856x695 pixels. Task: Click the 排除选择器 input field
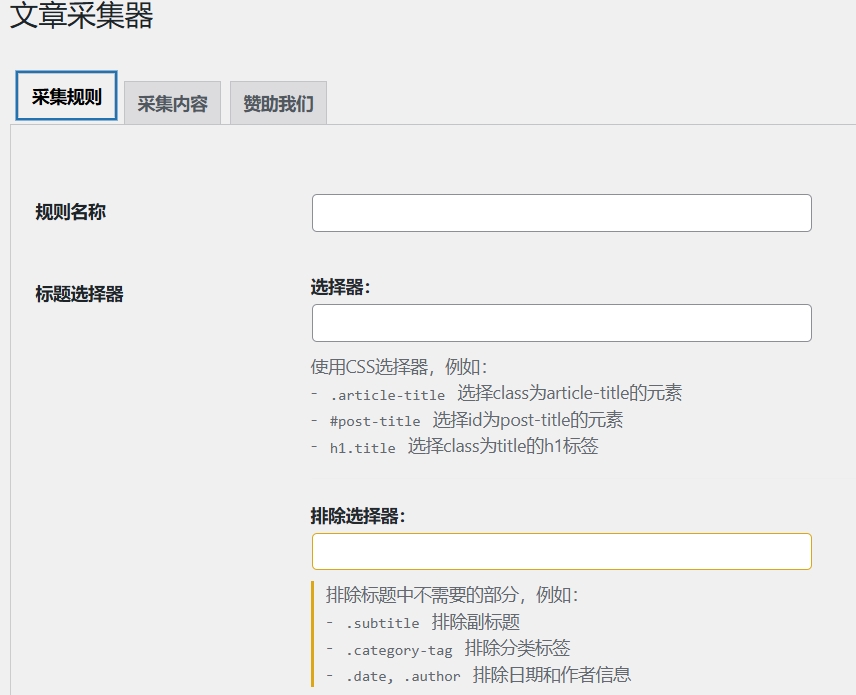[x=562, y=551]
